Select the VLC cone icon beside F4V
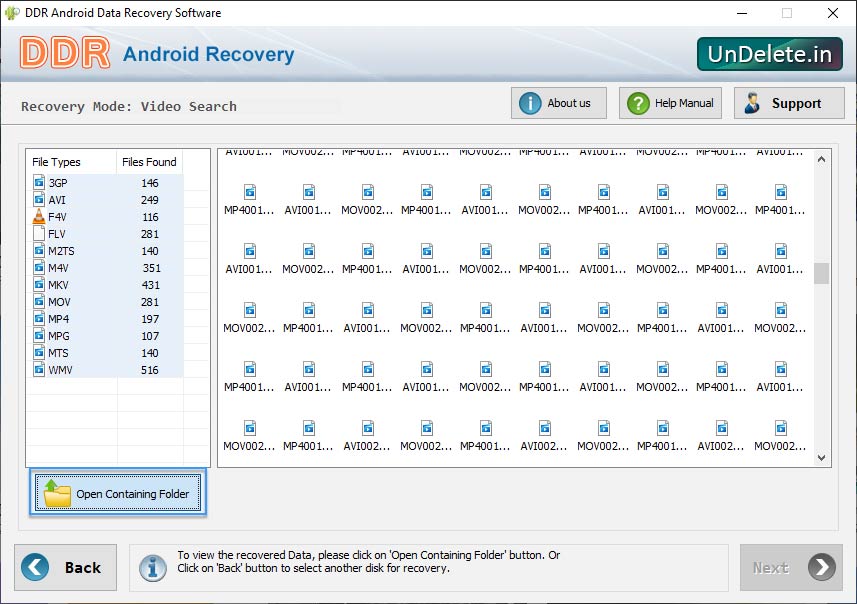The height and width of the screenshot is (604, 857). tap(39, 216)
